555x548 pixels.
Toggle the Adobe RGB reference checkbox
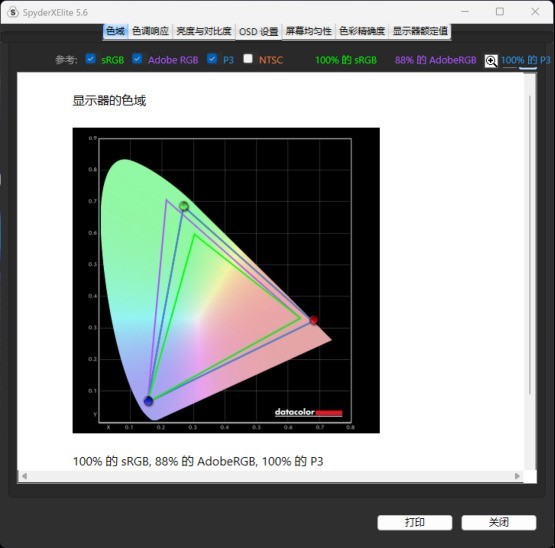click(137, 59)
